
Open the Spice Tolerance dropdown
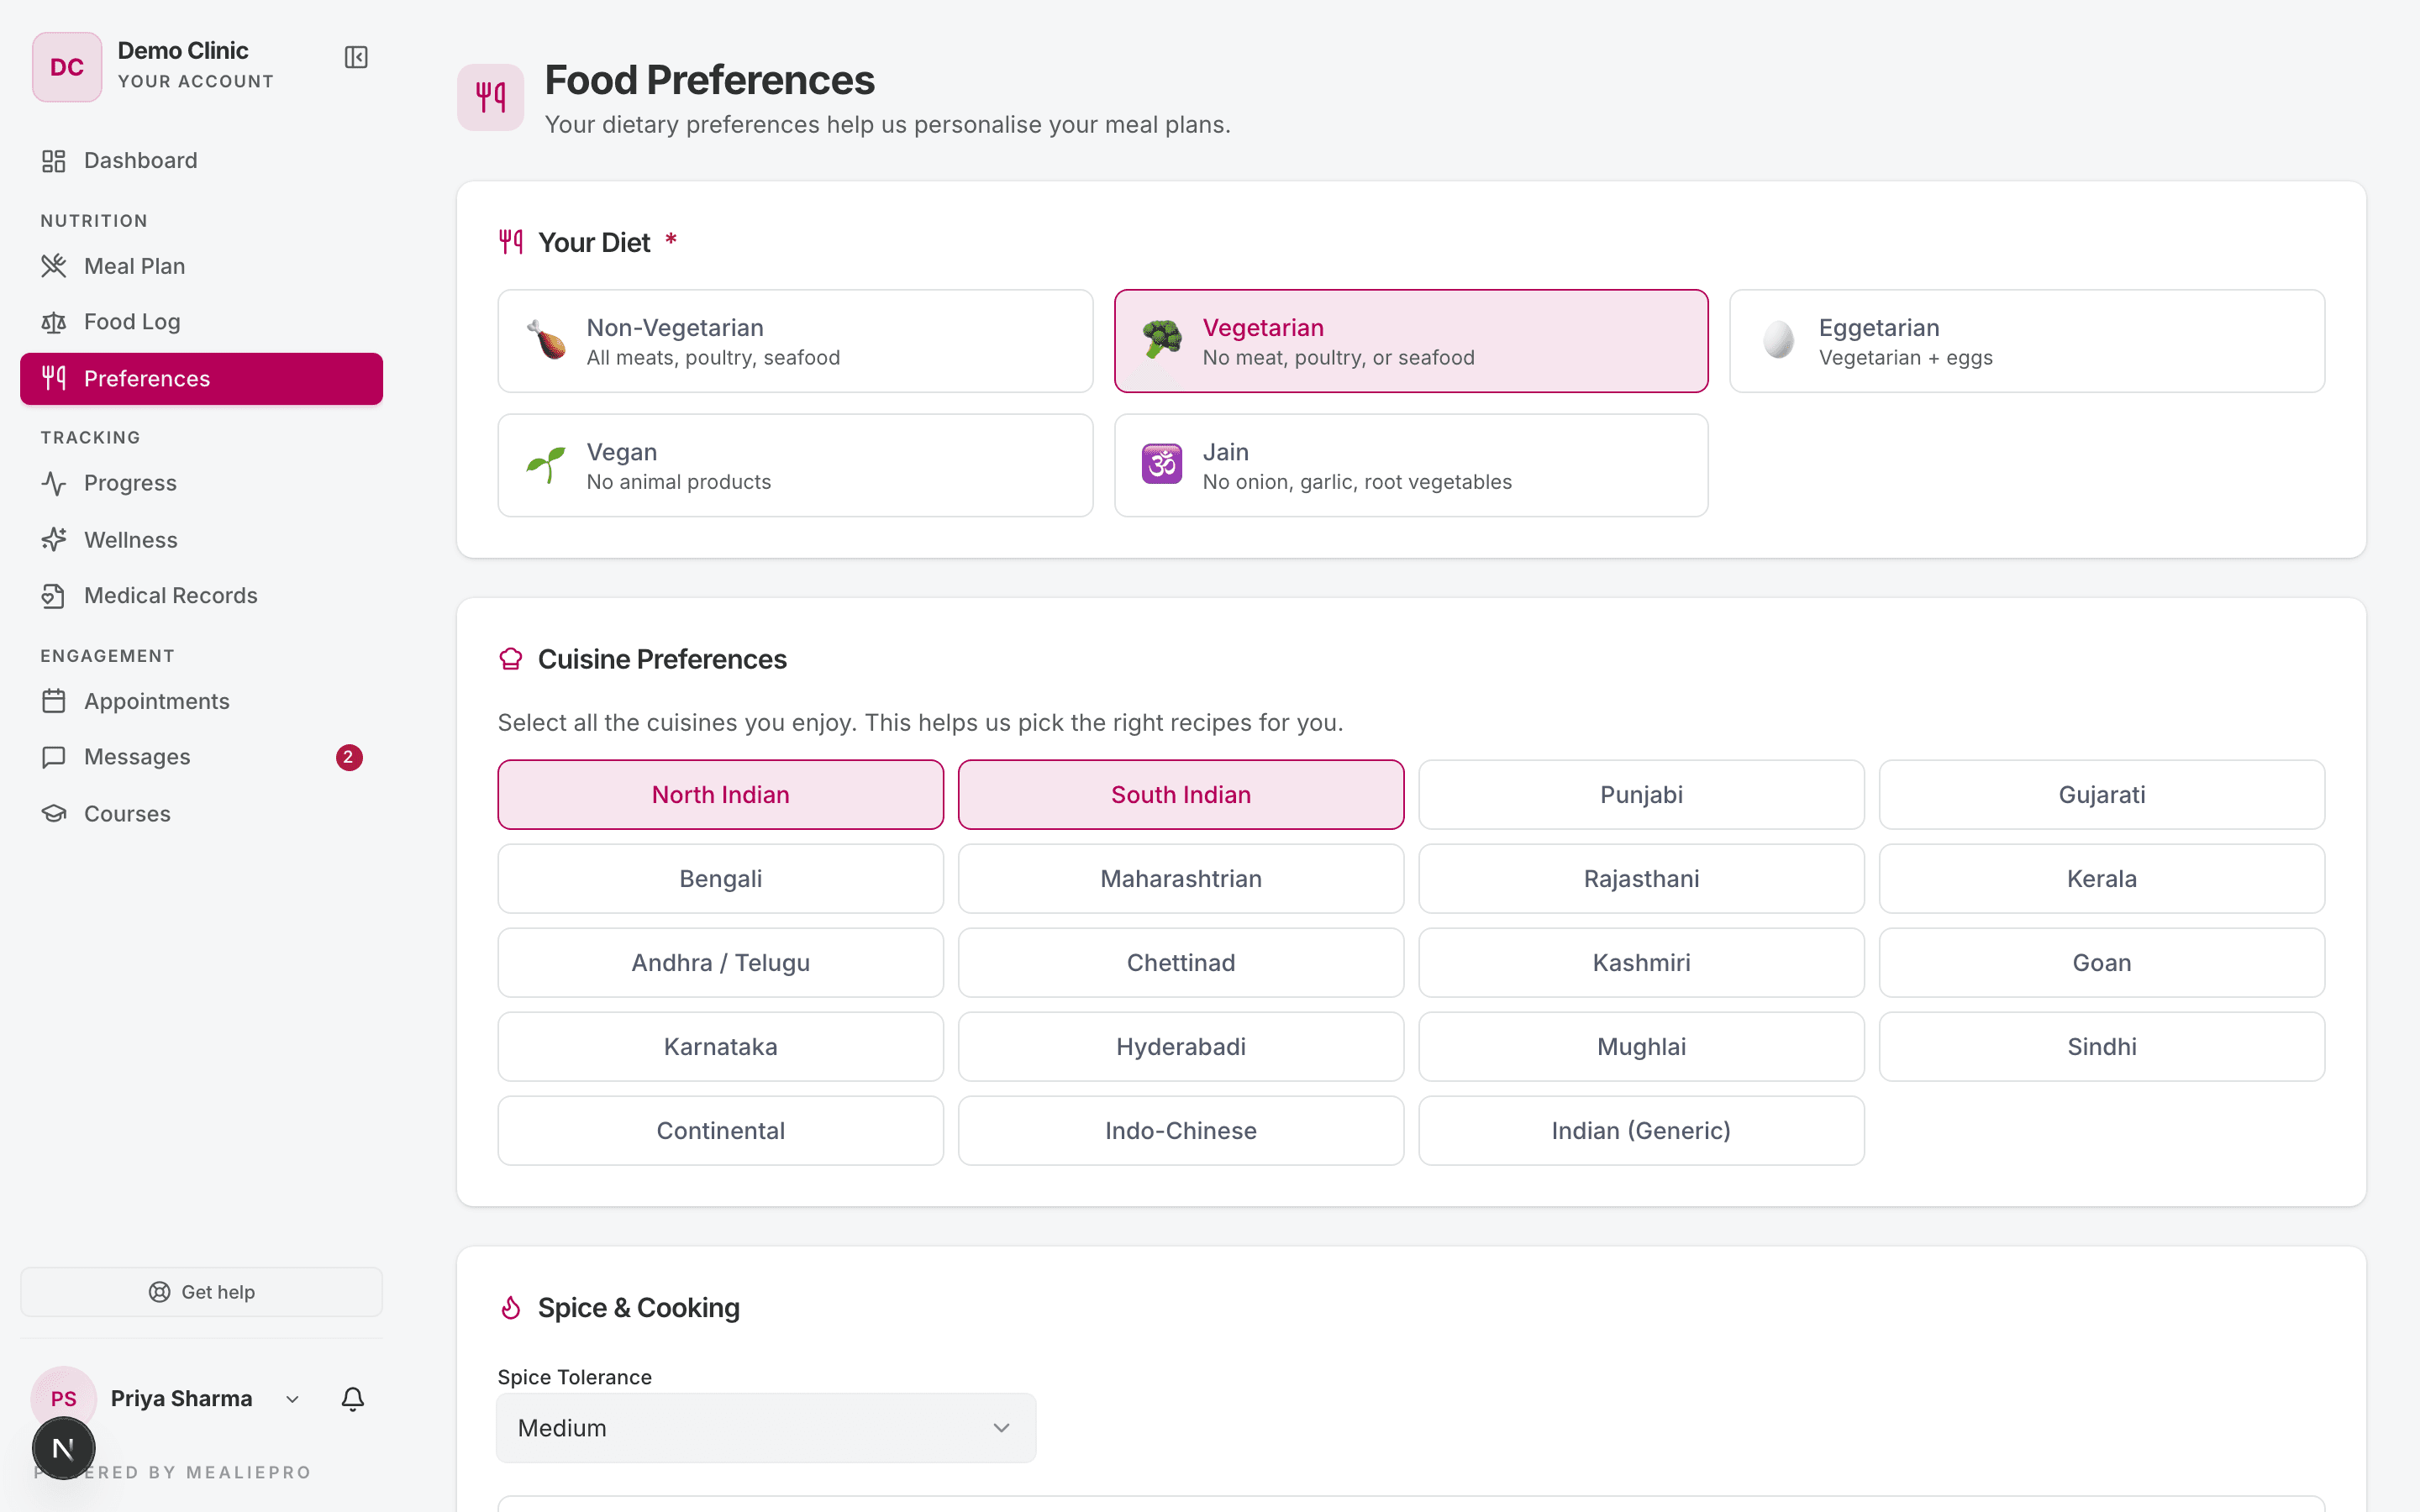[766, 1428]
